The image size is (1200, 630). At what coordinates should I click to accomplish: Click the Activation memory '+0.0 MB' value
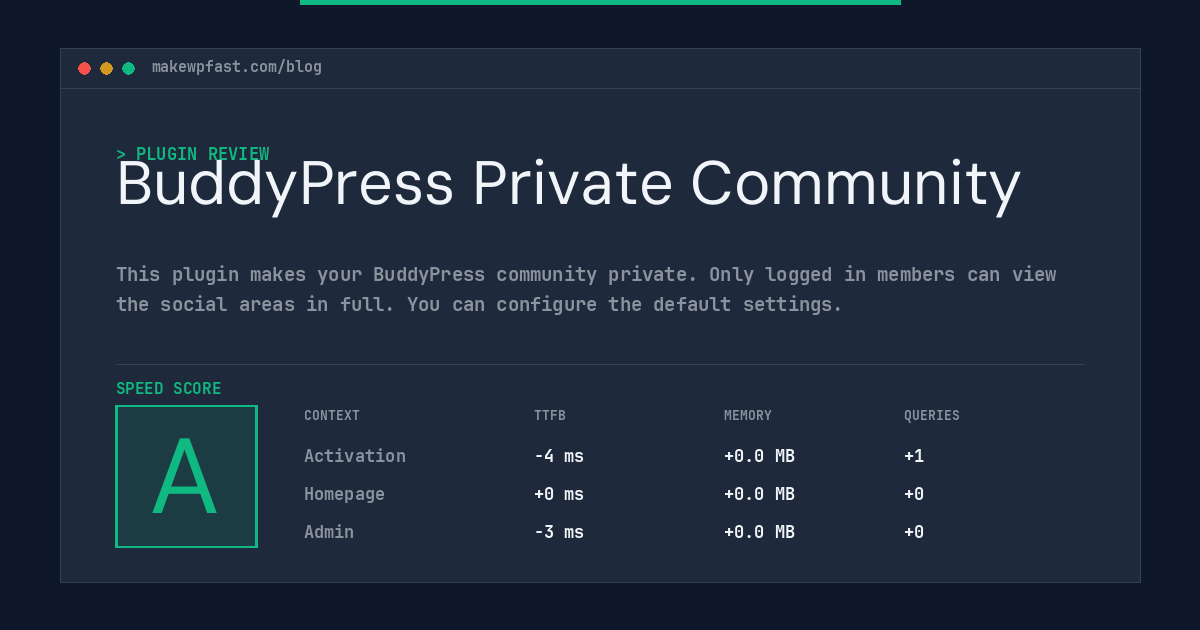click(x=759, y=456)
